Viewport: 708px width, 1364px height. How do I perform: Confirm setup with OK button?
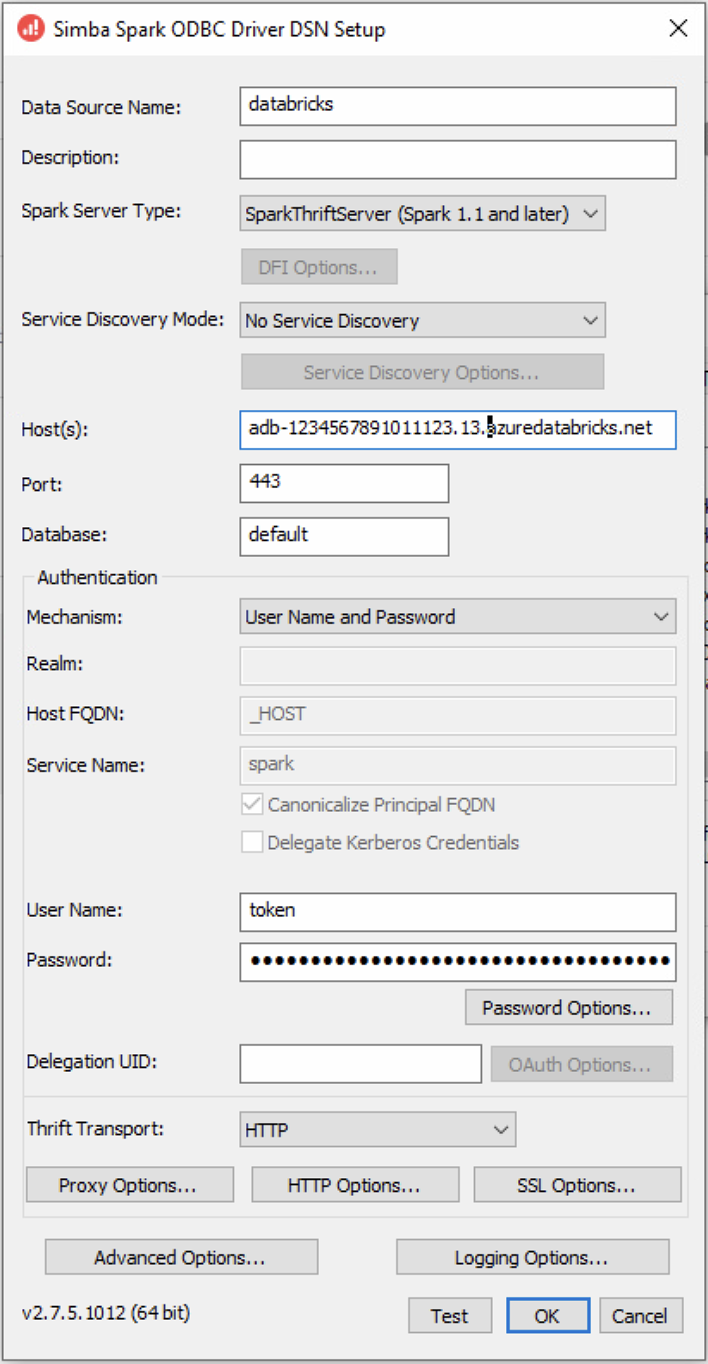click(x=547, y=1315)
